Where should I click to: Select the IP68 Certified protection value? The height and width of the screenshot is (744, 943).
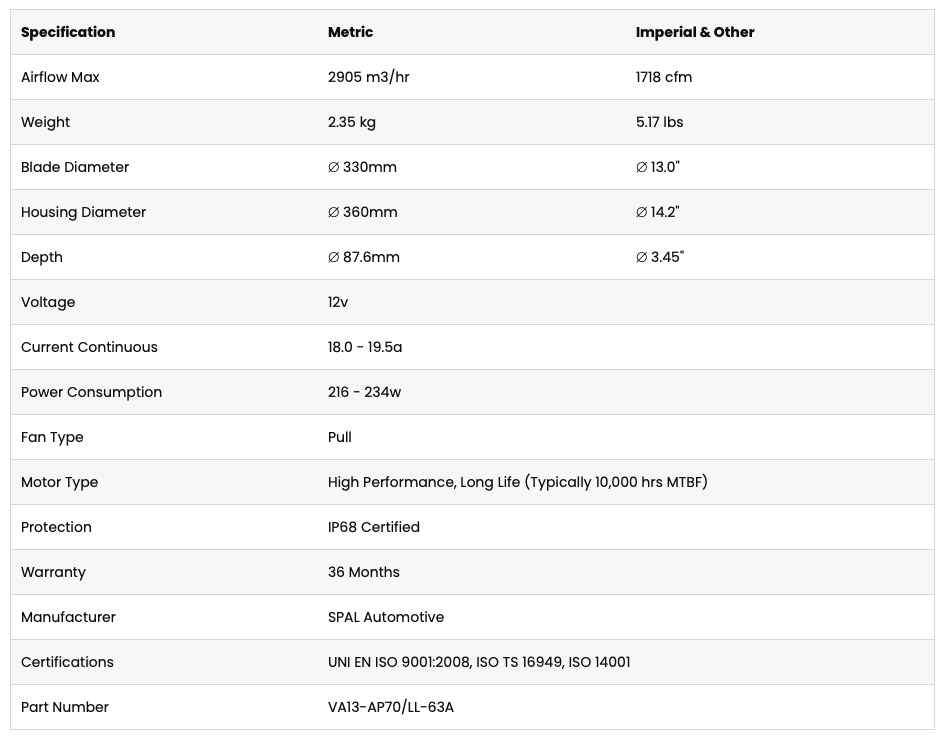373,527
